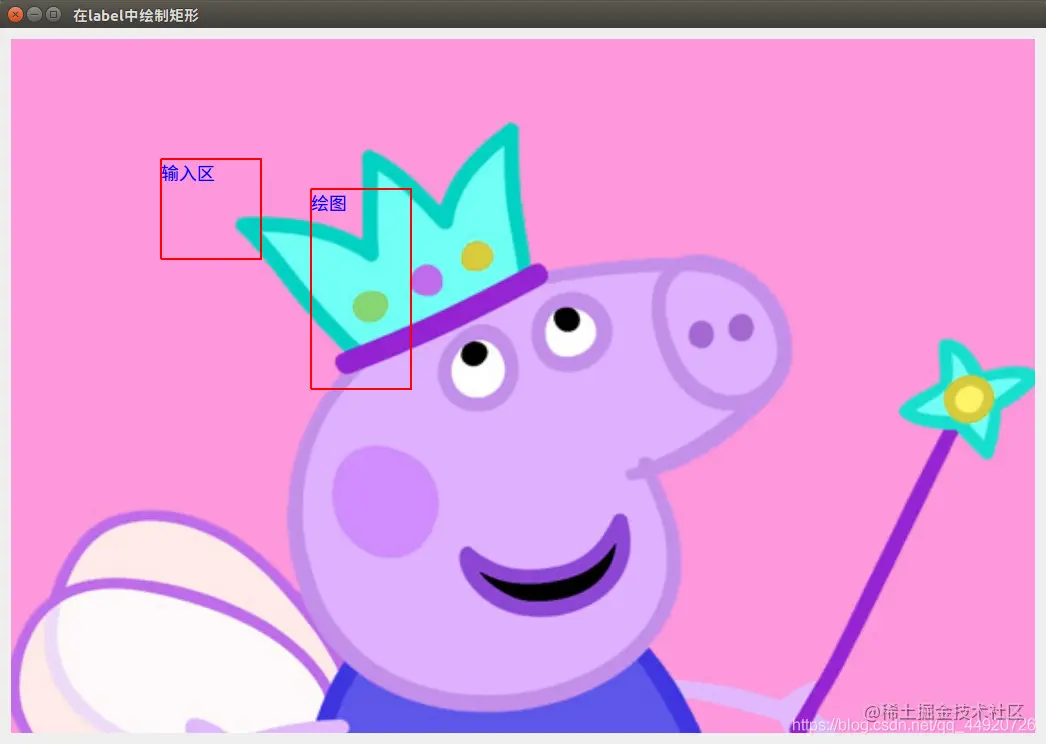
Task: Minimize the window with title bar button
Action: (35, 14)
